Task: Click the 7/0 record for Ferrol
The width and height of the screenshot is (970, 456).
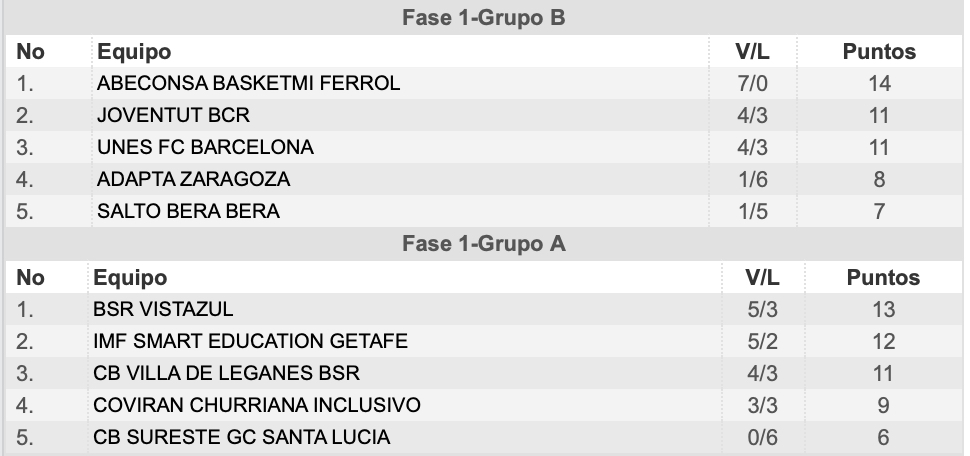Action: [x=753, y=83]
